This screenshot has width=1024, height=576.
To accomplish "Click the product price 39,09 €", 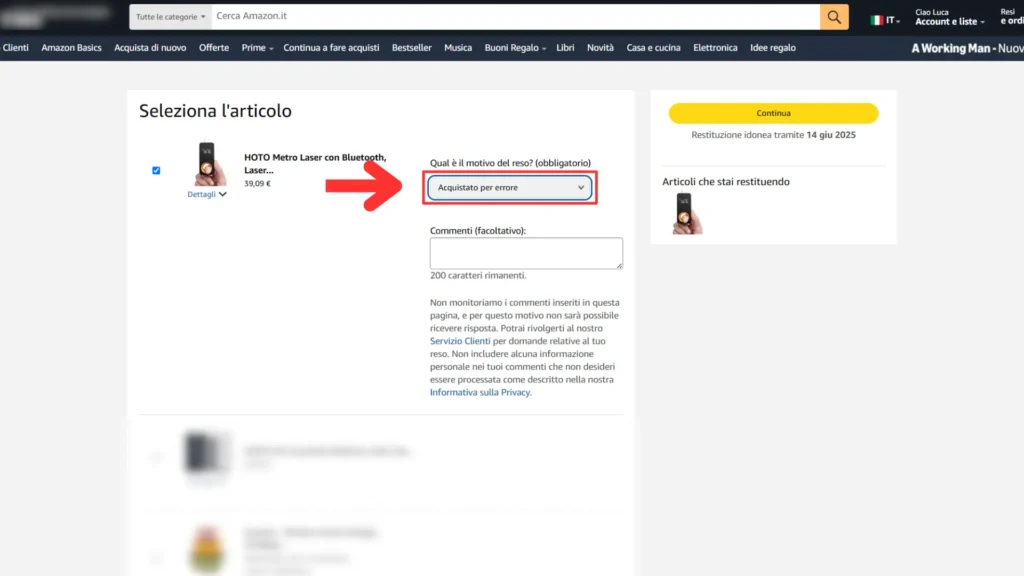I will 257,184.
